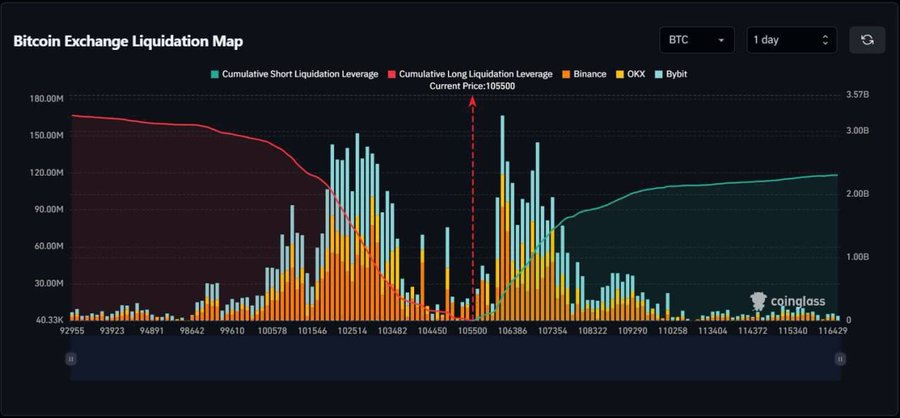Click the 116429 price axis label
Screen dimensions: 900x418
(835, 331)
